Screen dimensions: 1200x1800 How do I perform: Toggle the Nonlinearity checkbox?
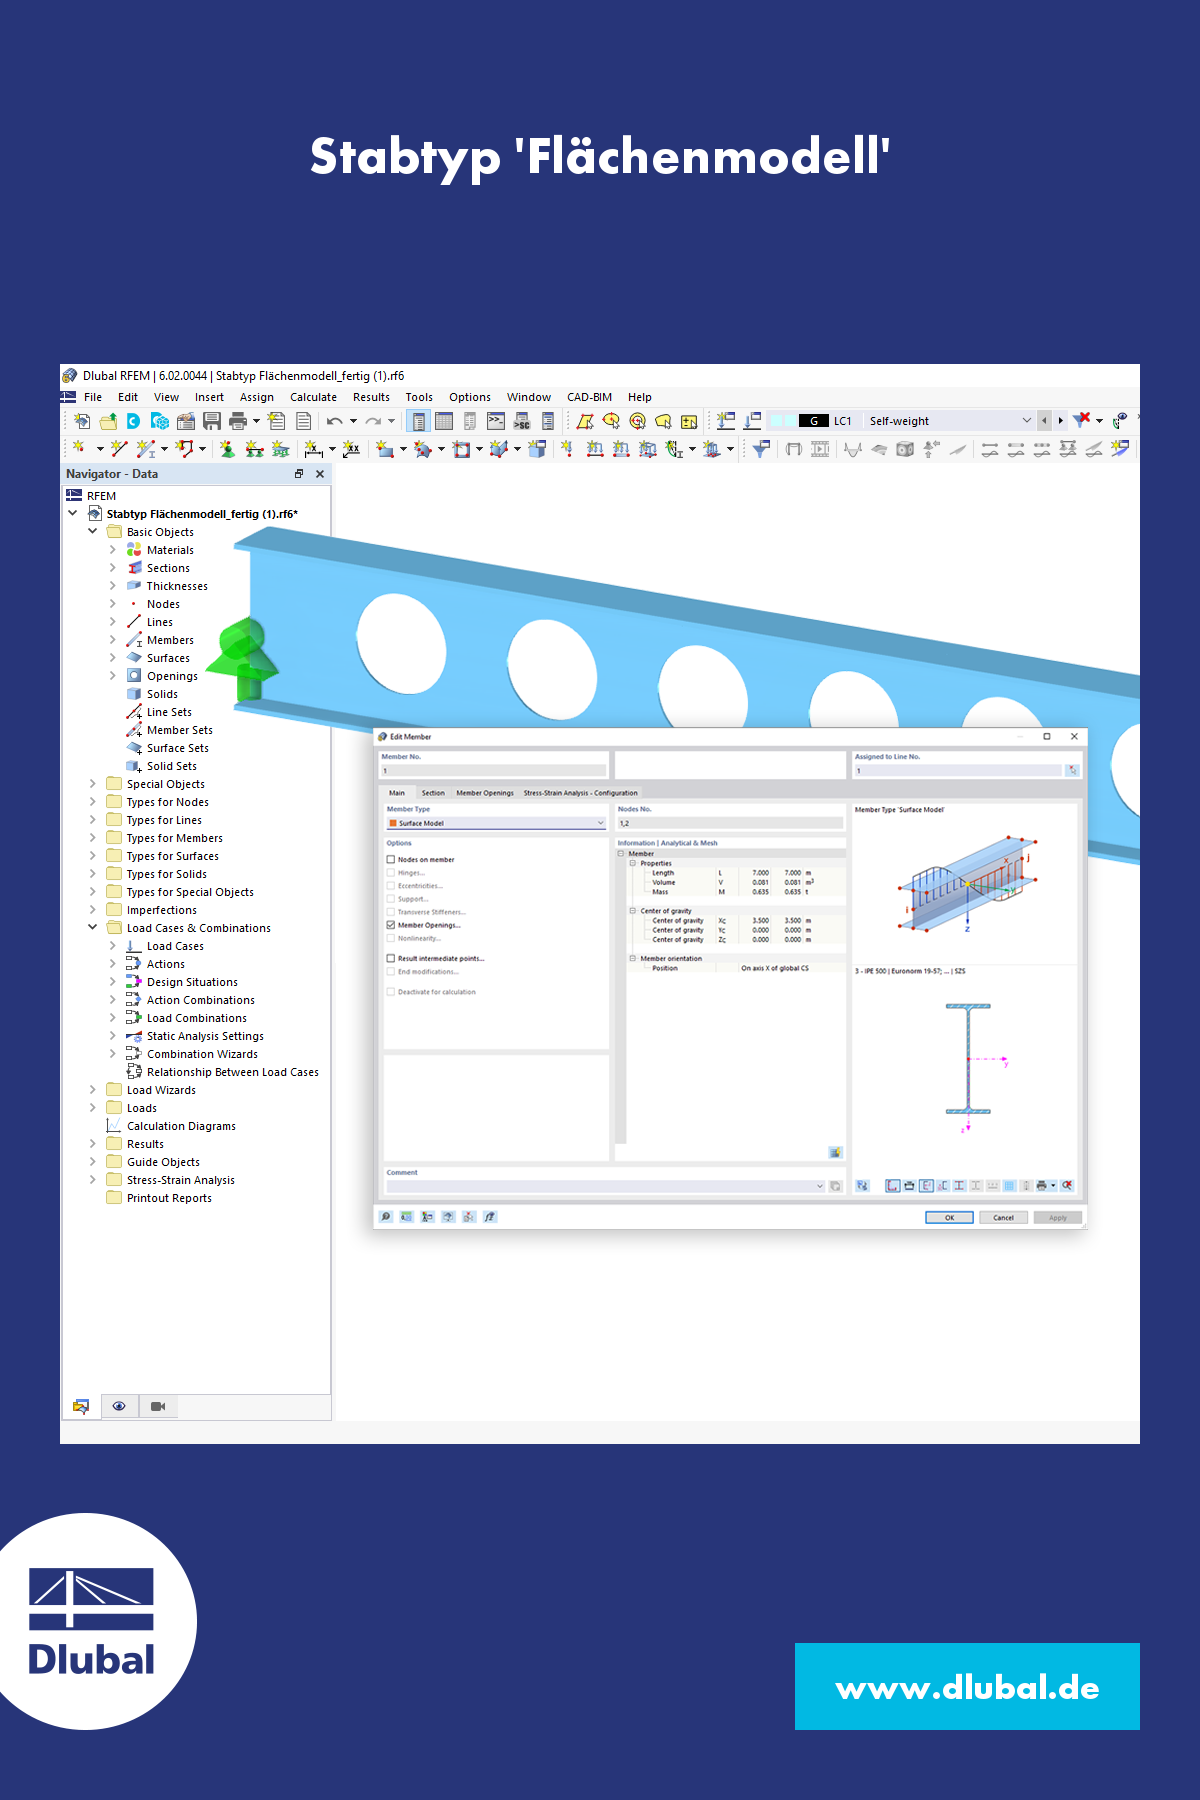pos(391,938)
